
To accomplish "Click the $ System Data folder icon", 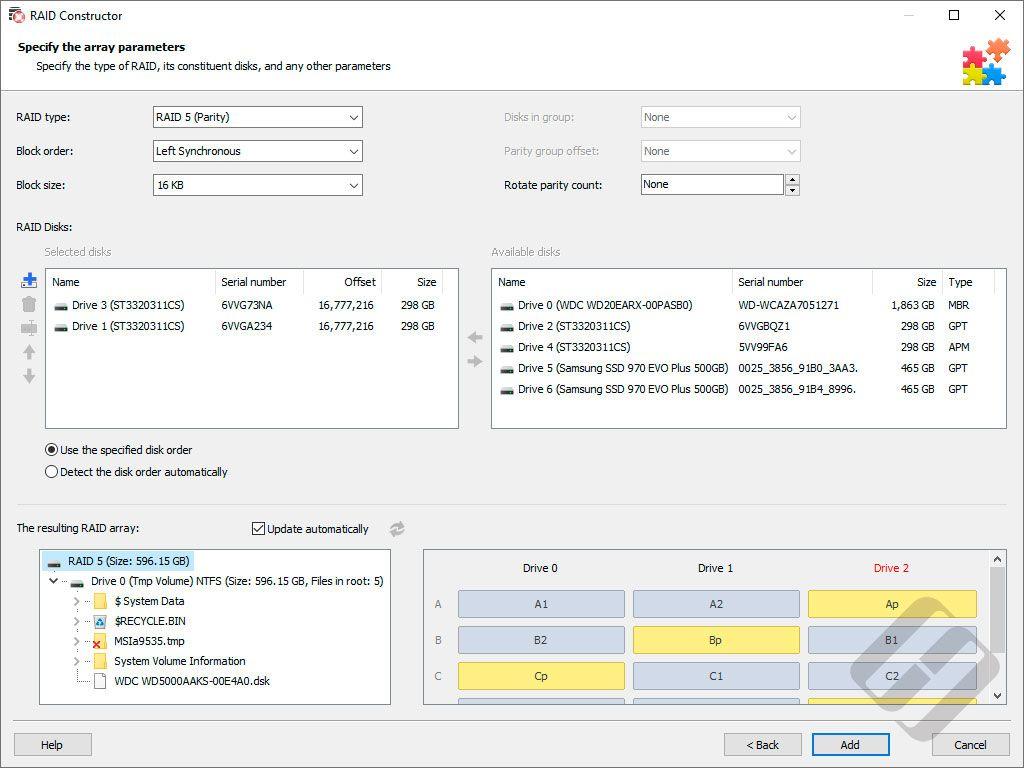I will tap(100, 601).
